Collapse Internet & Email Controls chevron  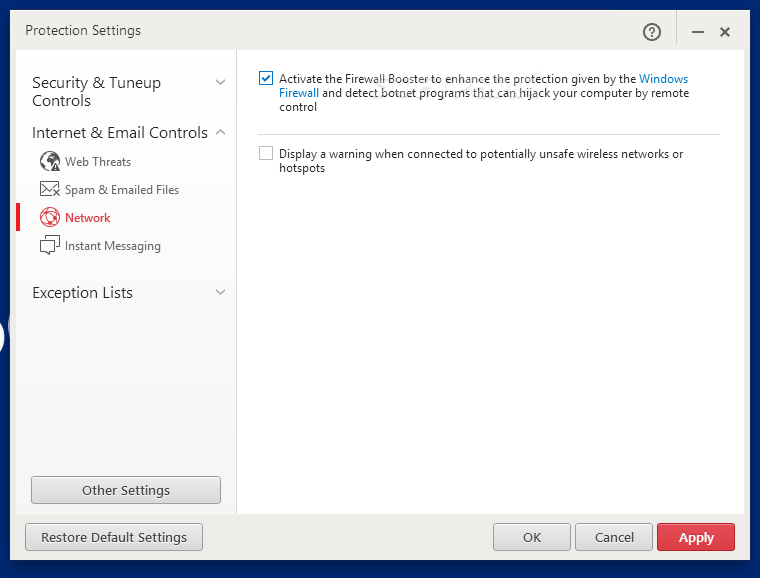[x=221, y=132]
